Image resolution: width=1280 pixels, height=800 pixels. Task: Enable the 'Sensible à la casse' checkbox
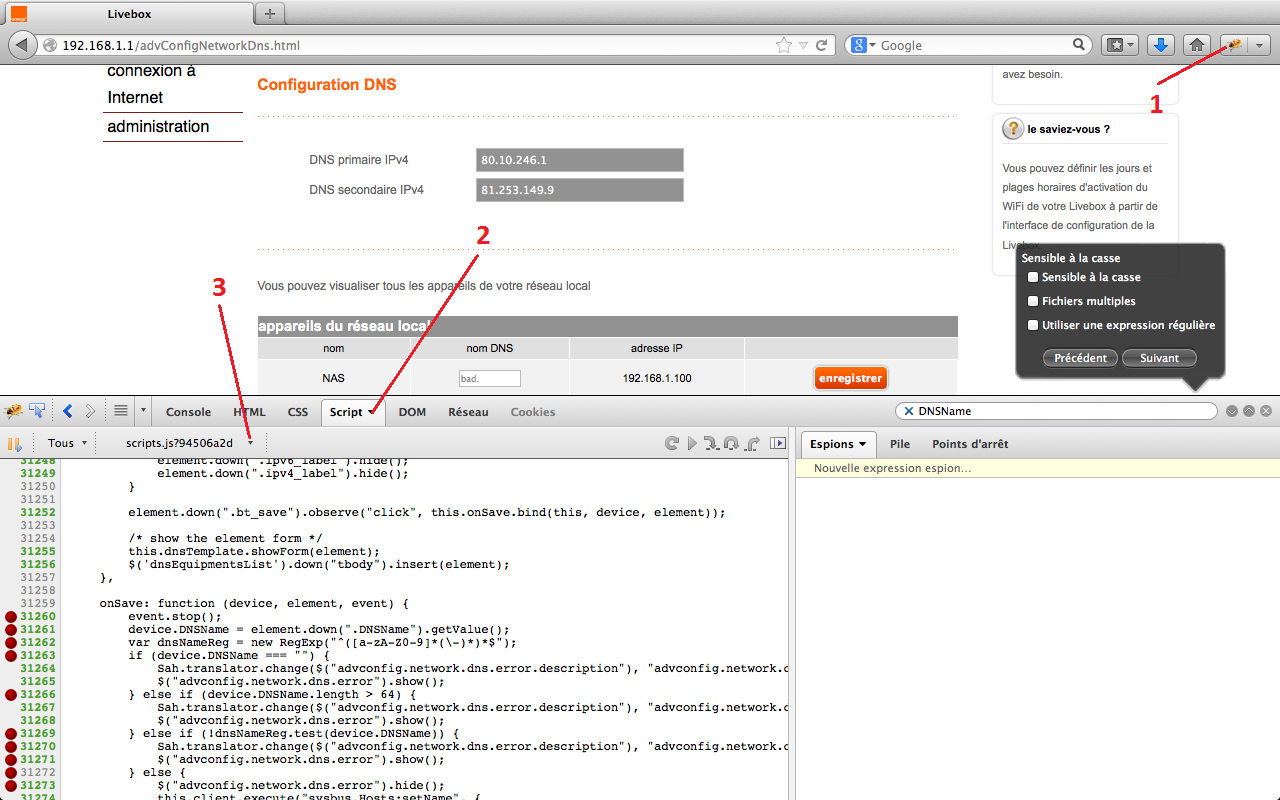coord(1033,277)
